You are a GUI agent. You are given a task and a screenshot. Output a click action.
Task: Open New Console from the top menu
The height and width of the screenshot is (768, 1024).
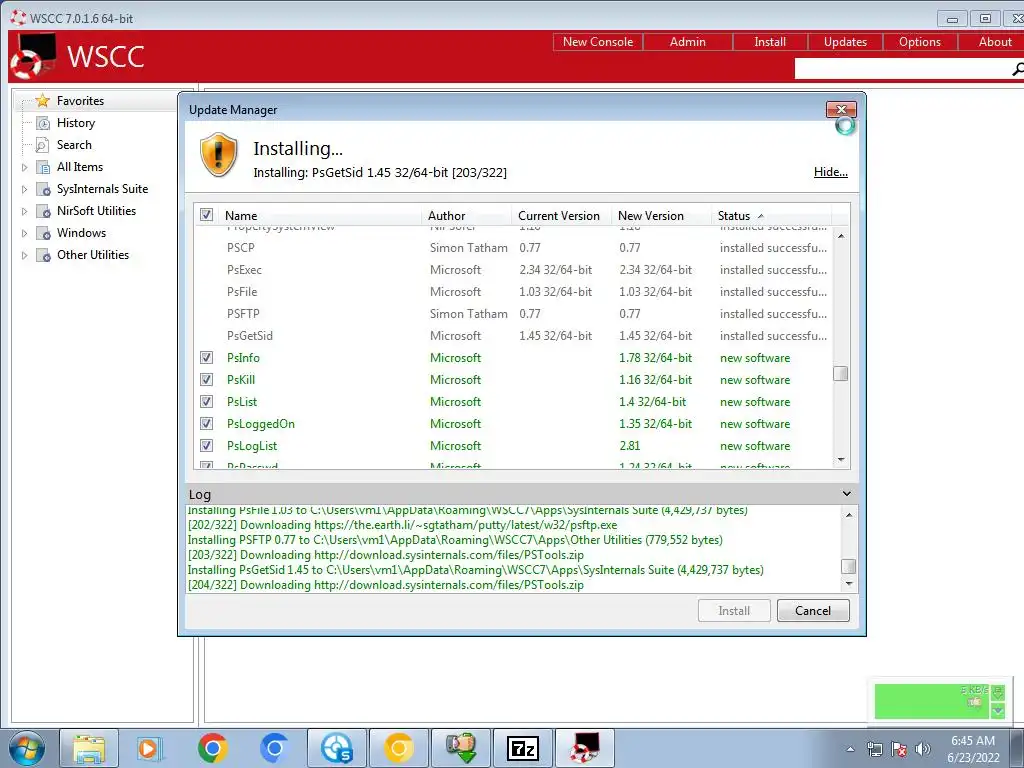pyautogui.click(x=598, y=42)
